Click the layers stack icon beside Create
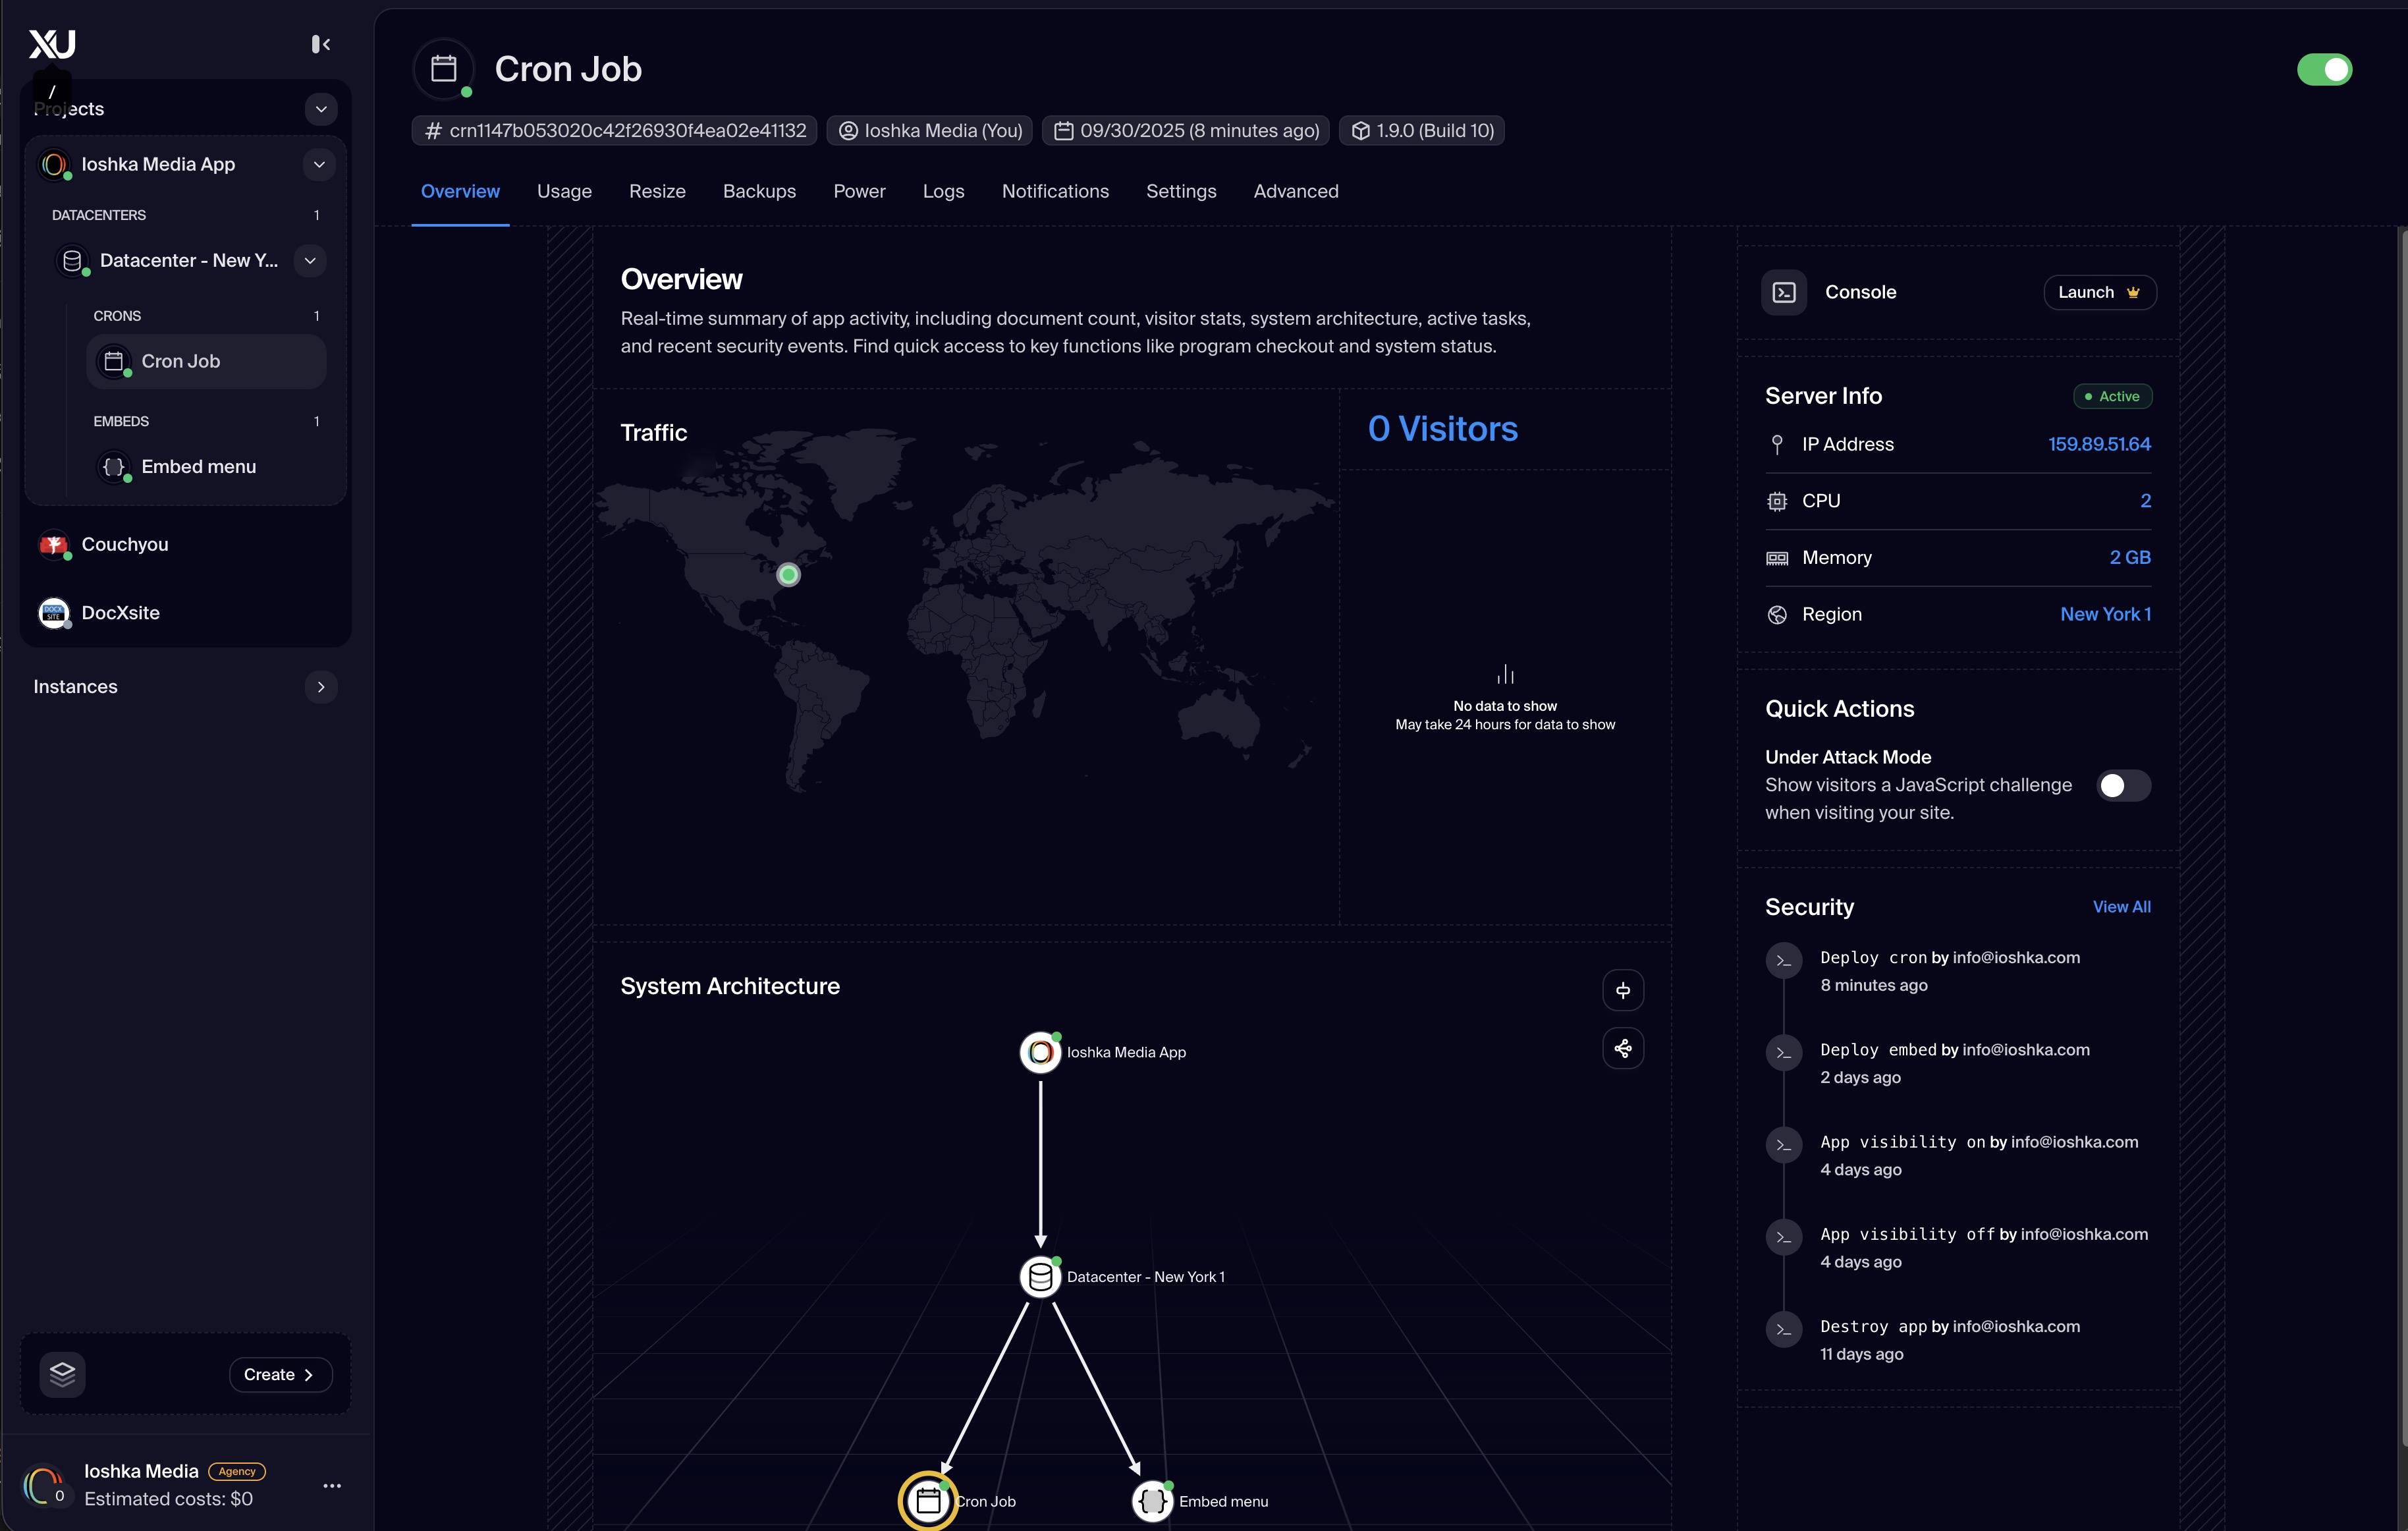The height and width of the screenshot is (1531, 2408). pyautogui.click(x=62, y=1374)
